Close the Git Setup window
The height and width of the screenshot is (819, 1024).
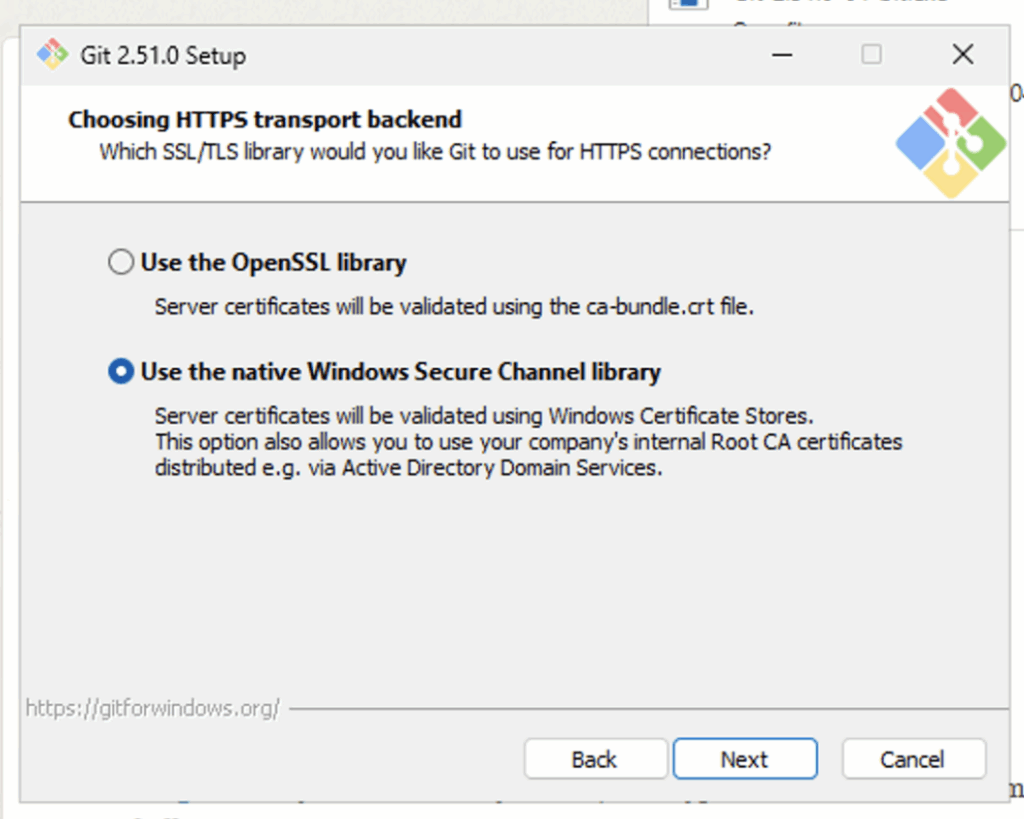tap(962, 54)
